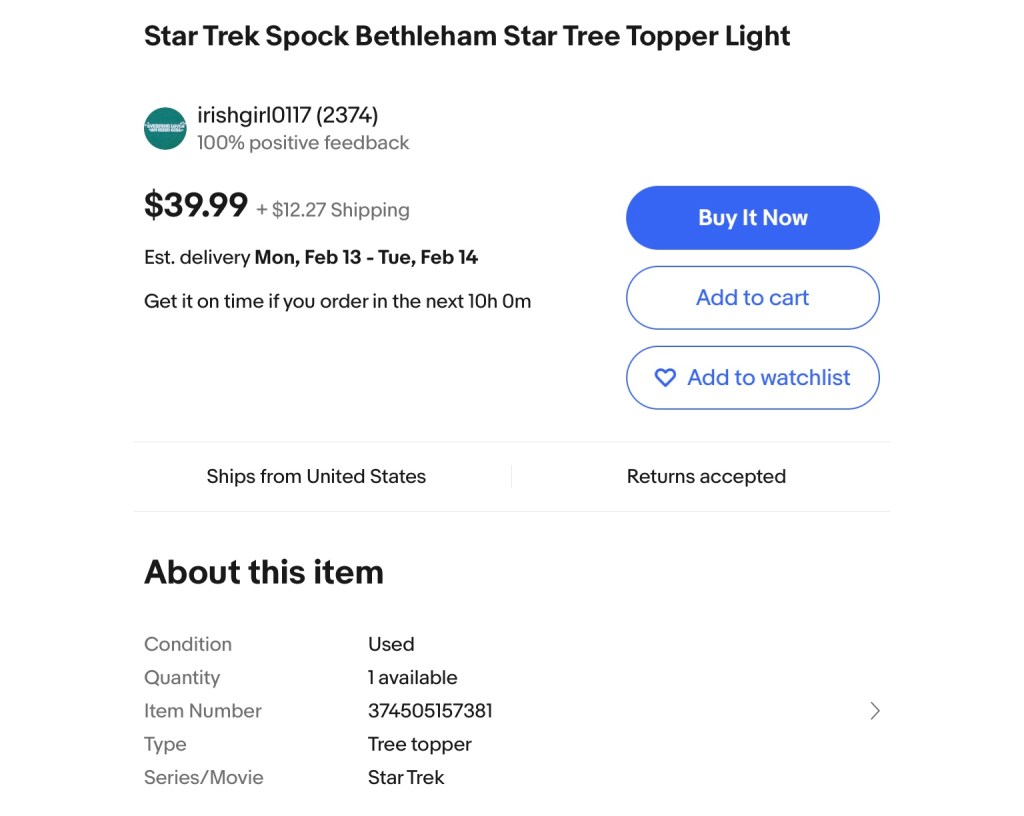
Task: Expand item details with the right chevron
Action: (875, 711)
